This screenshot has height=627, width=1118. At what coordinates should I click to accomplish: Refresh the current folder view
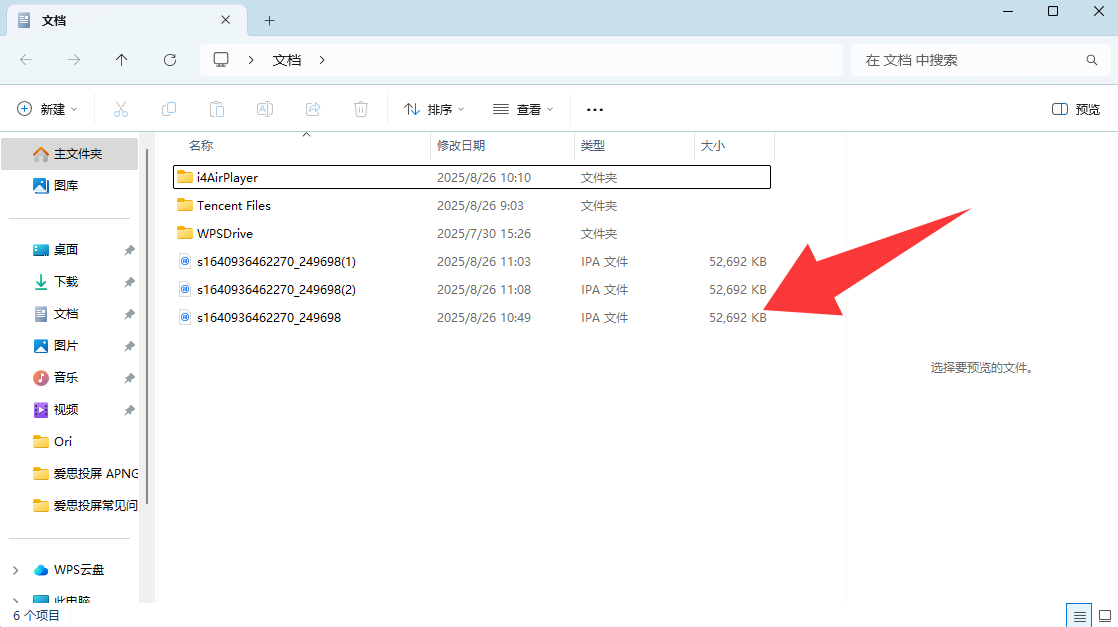point(170,60)
